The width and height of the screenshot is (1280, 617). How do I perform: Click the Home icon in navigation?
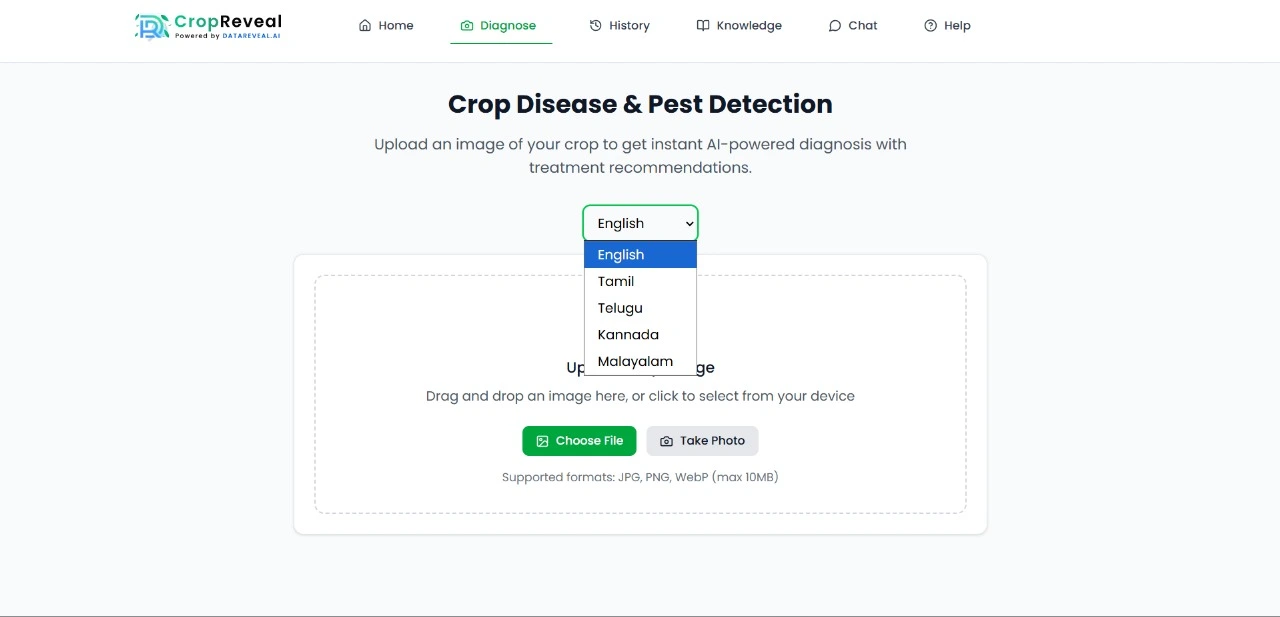click(x=364, y=25)
